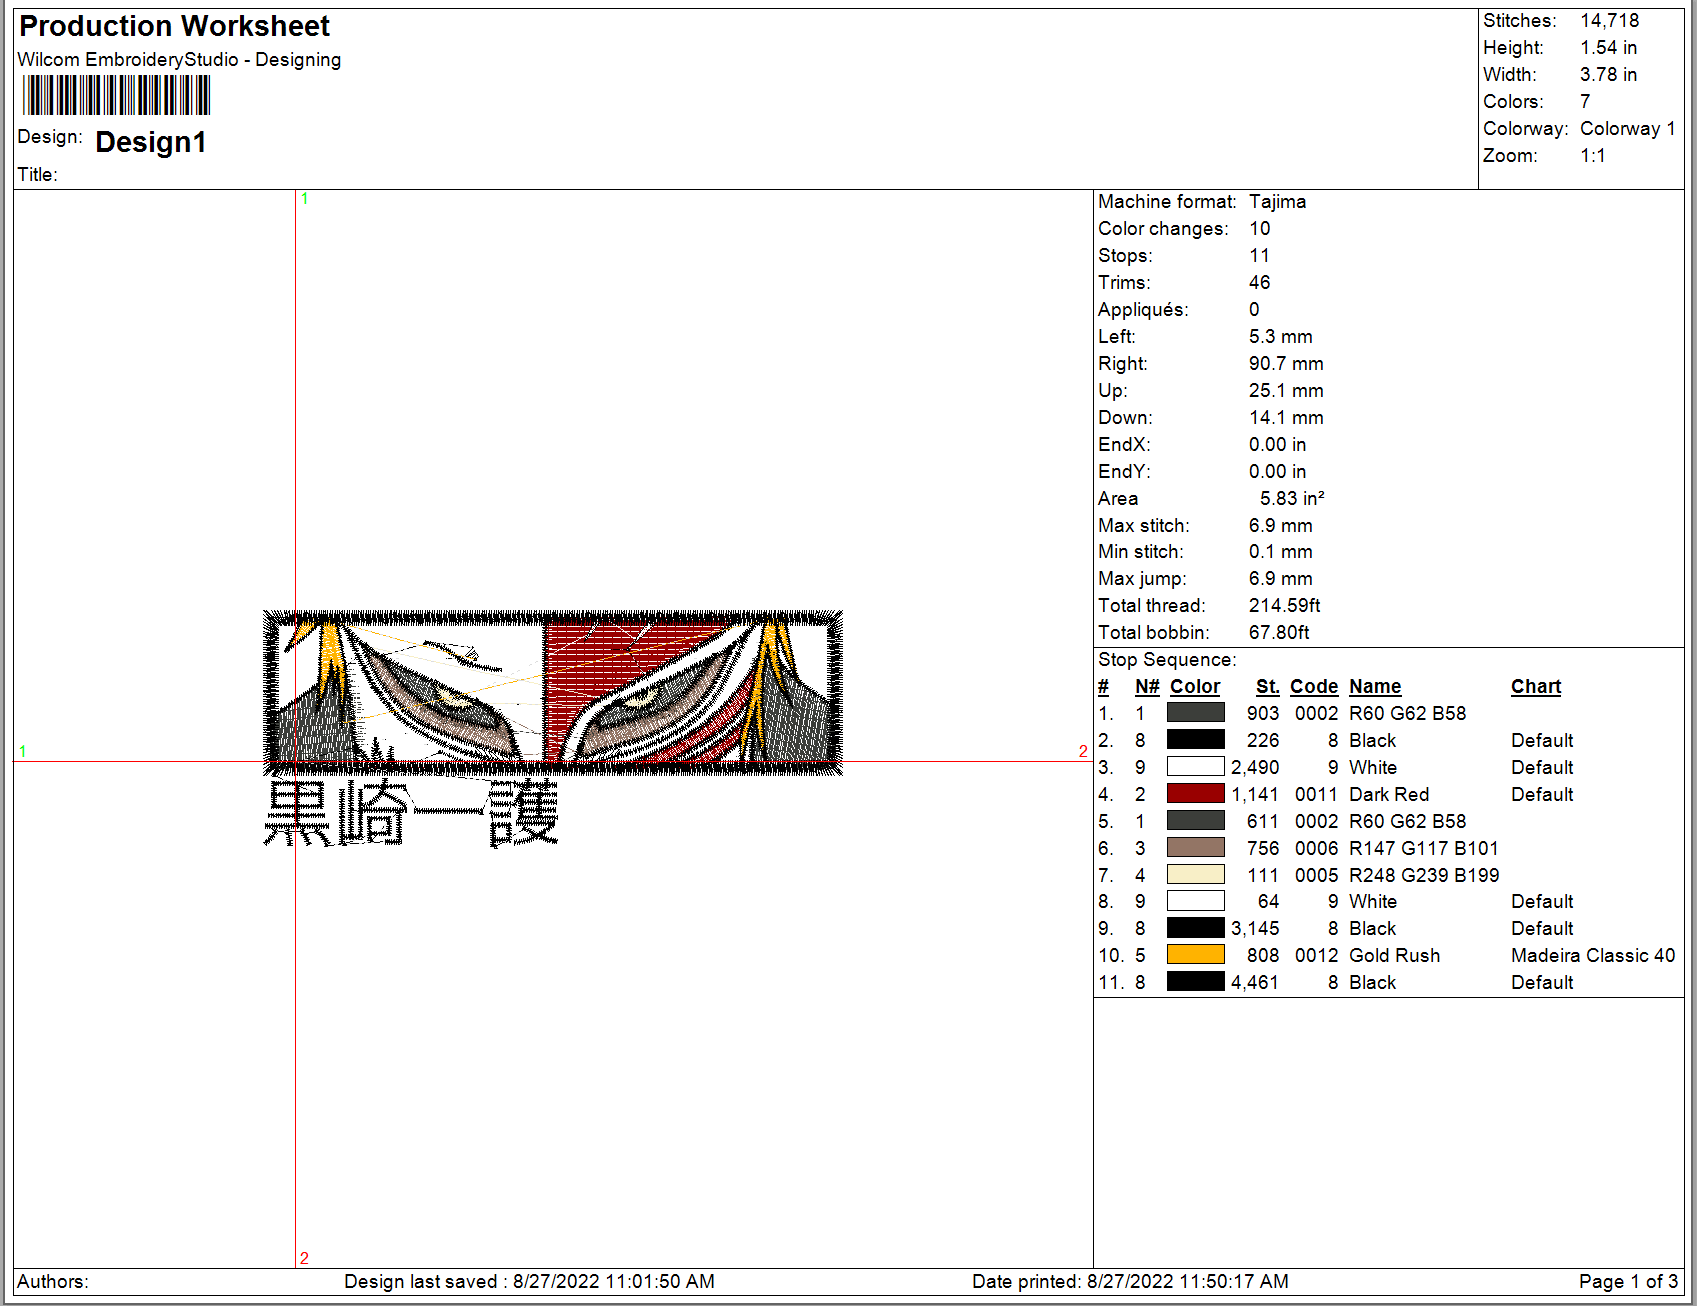The image size is (1697, 1306).
Task: Click the Colorway 1 value
Action: (1628, 128)
